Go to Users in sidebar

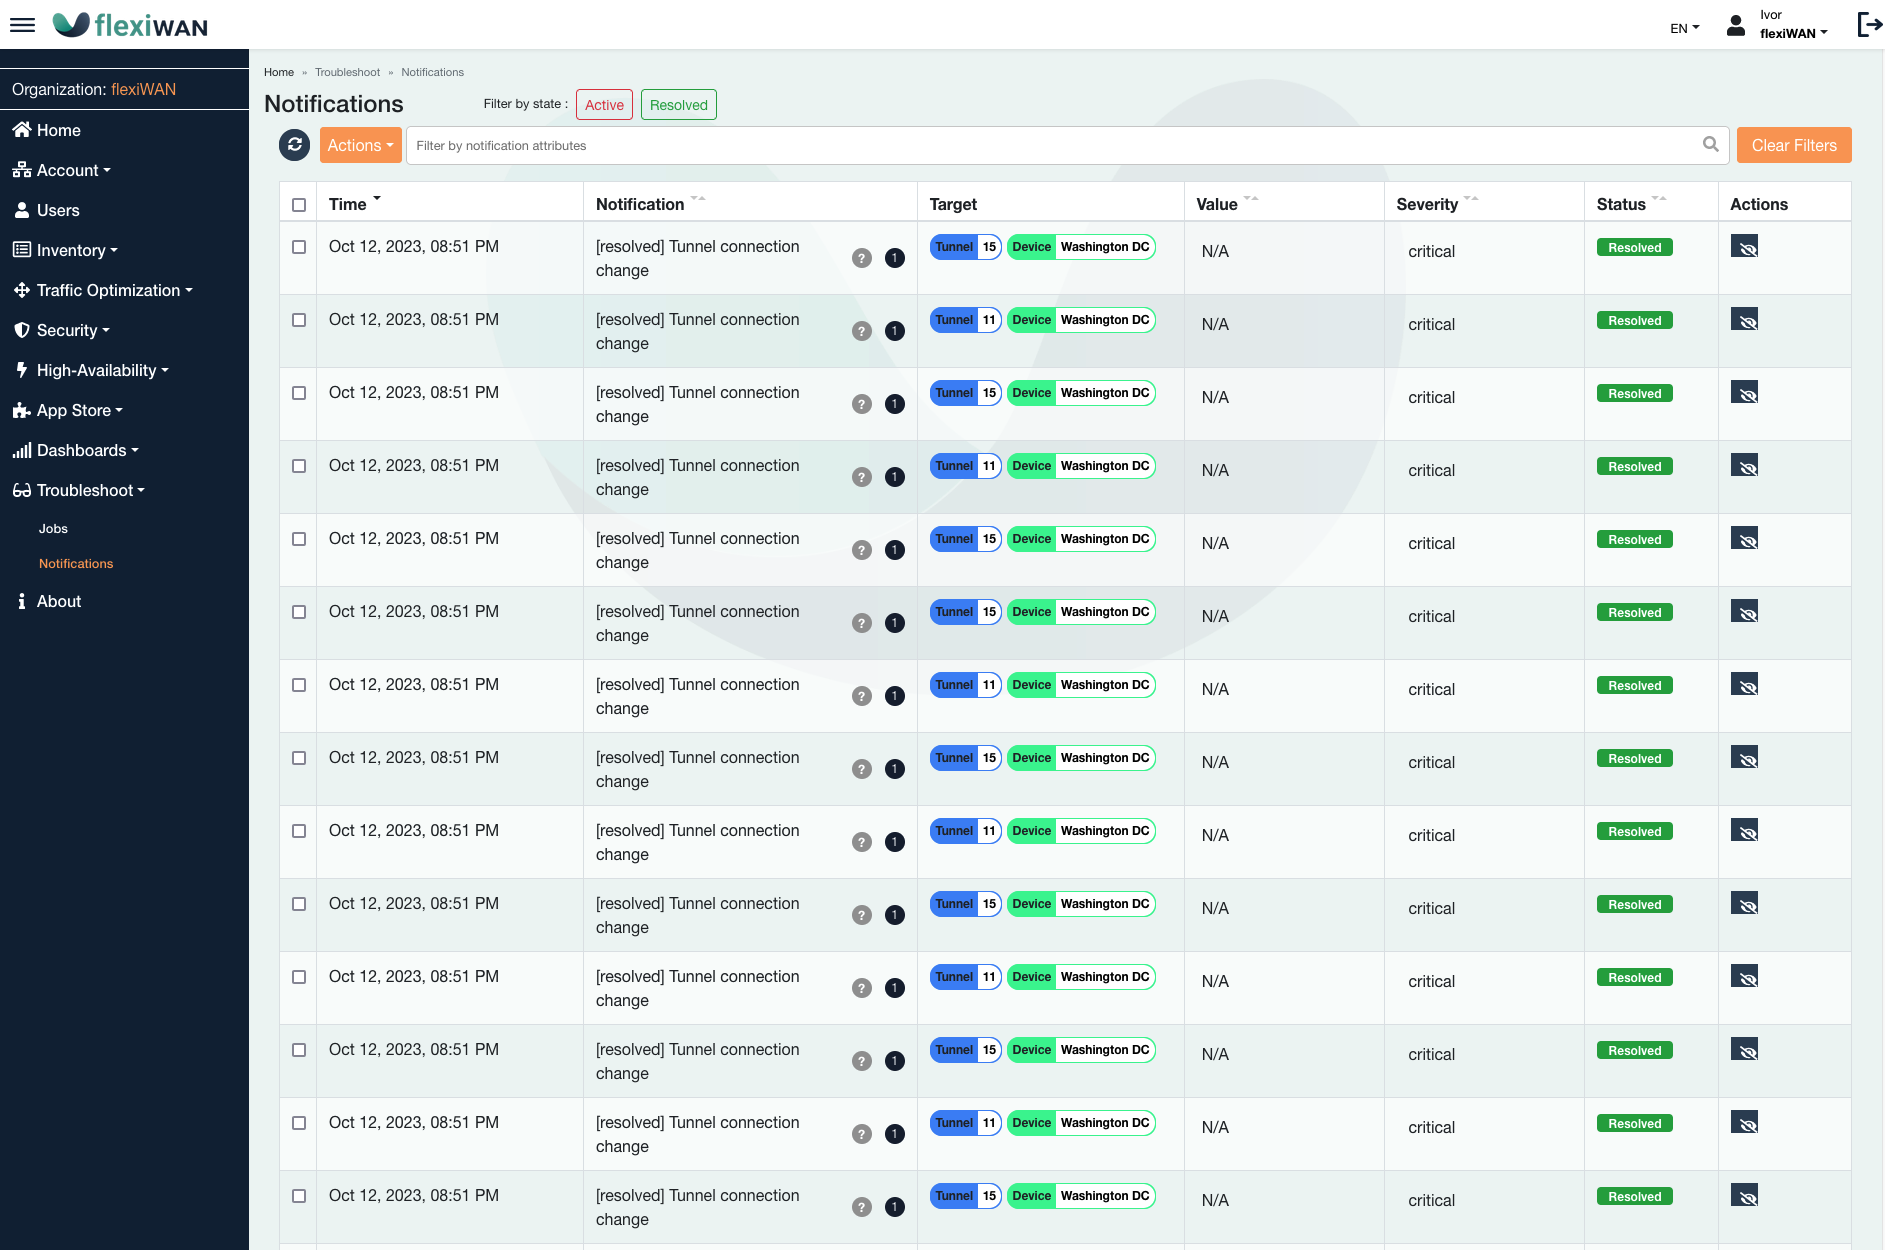pos(58,210)
